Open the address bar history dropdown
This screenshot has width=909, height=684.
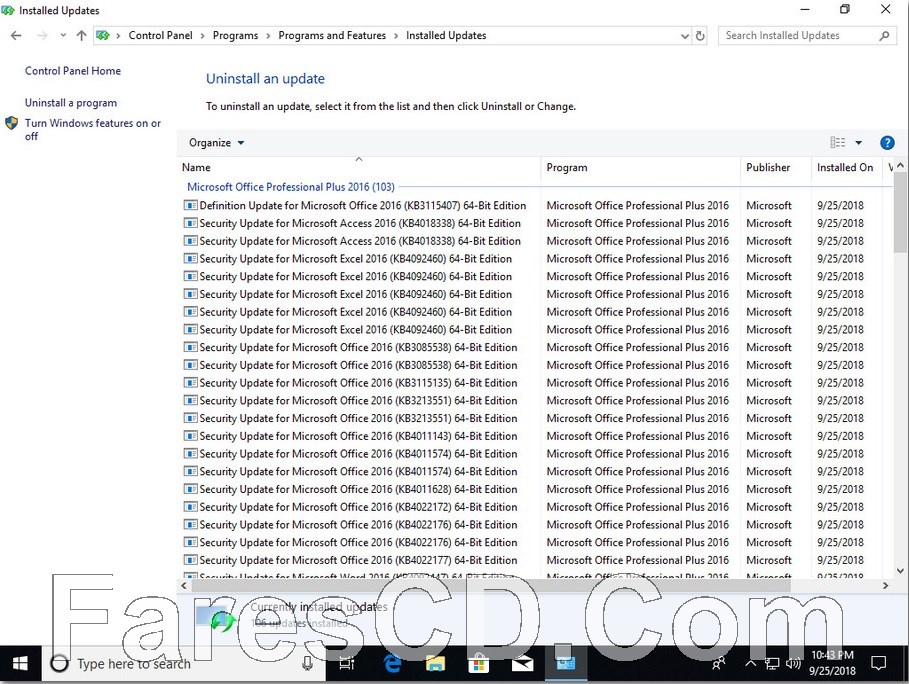point(685,36)
